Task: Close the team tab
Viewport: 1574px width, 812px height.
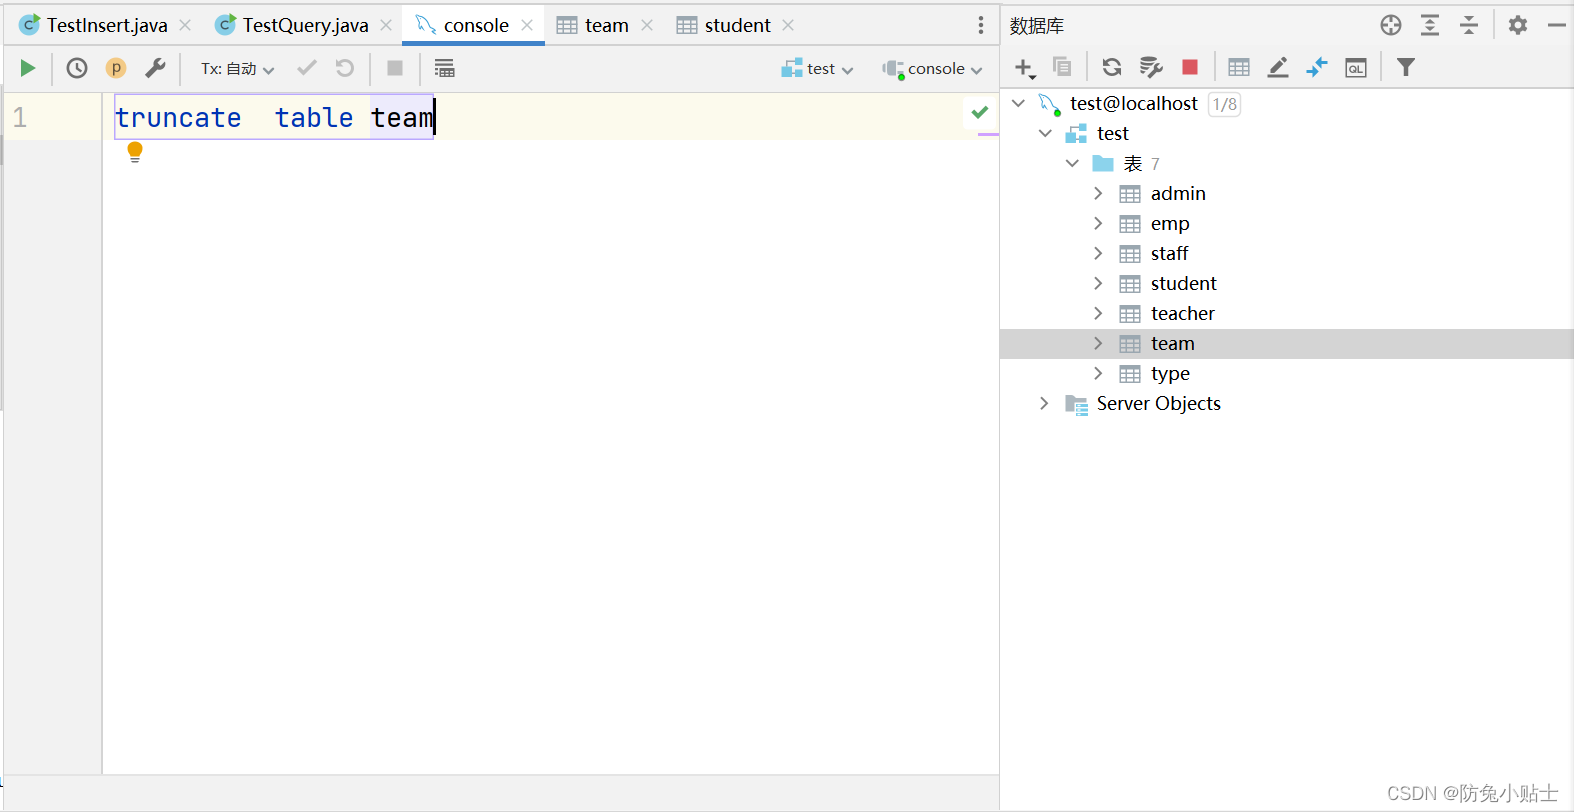Action: (647, 25)
